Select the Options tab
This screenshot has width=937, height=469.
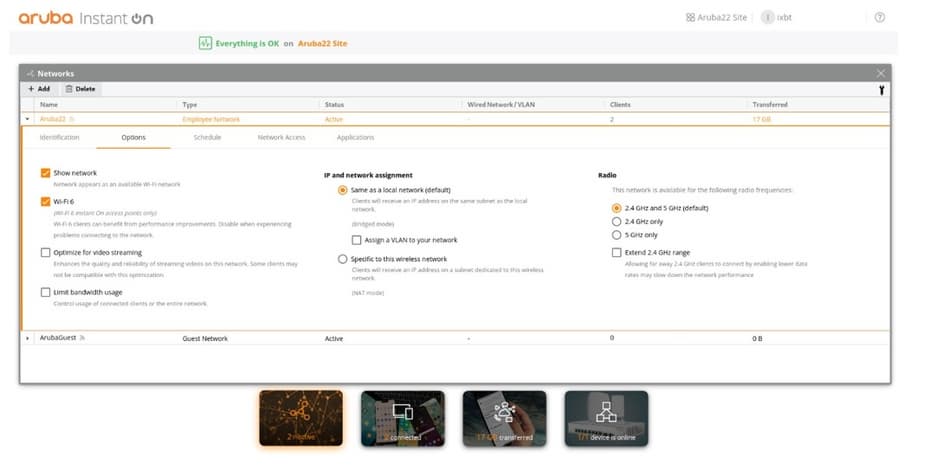point(133,137)
